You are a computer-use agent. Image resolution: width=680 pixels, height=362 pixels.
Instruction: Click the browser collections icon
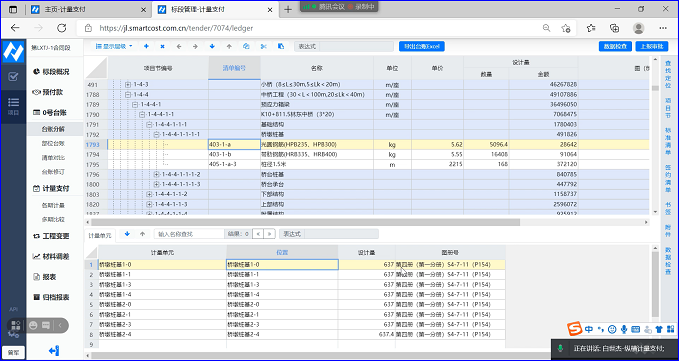(x=615, y=28)
